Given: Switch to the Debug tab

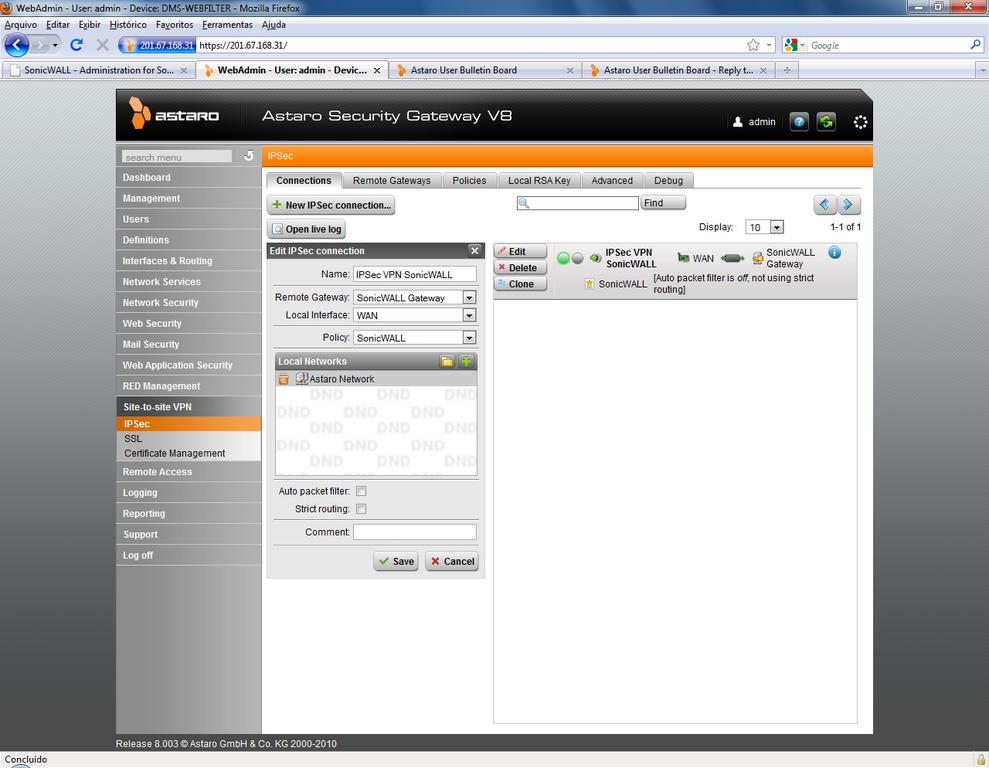Looking at the screenshot, I should pyautogui.click(x=669, y=180).
